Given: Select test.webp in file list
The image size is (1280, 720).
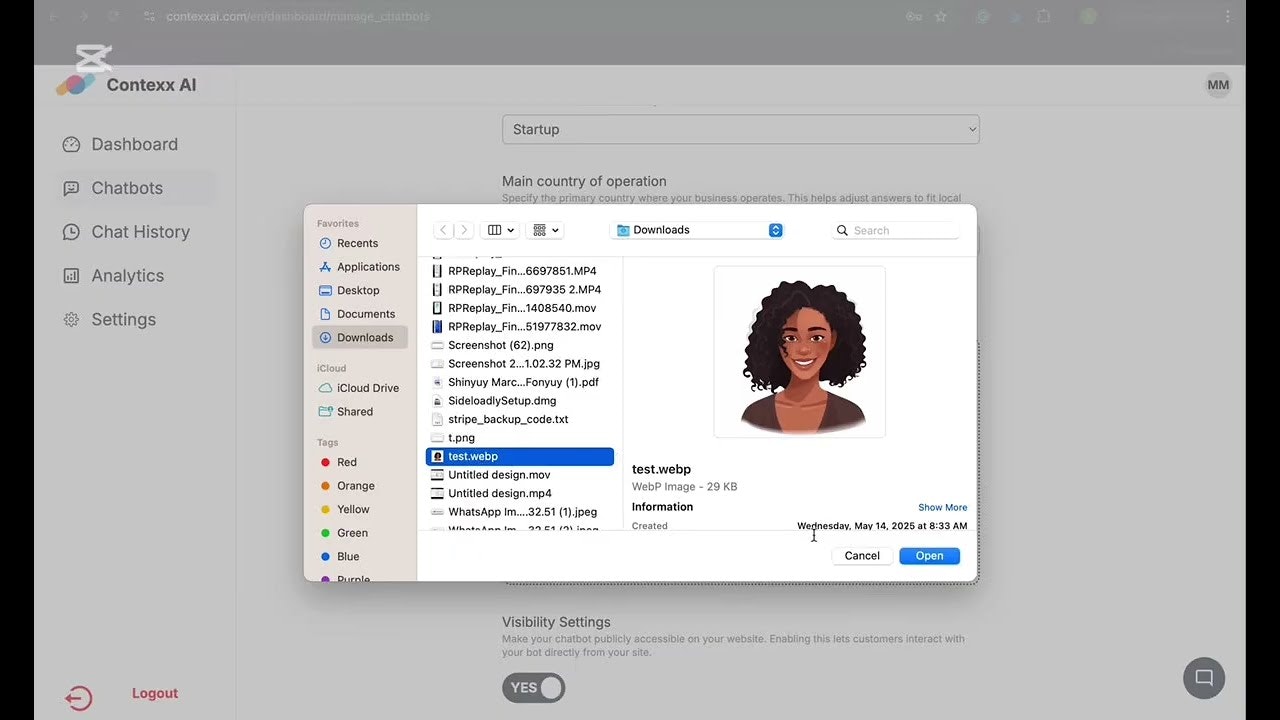Looking at the screenshot, I should point(520,456).
